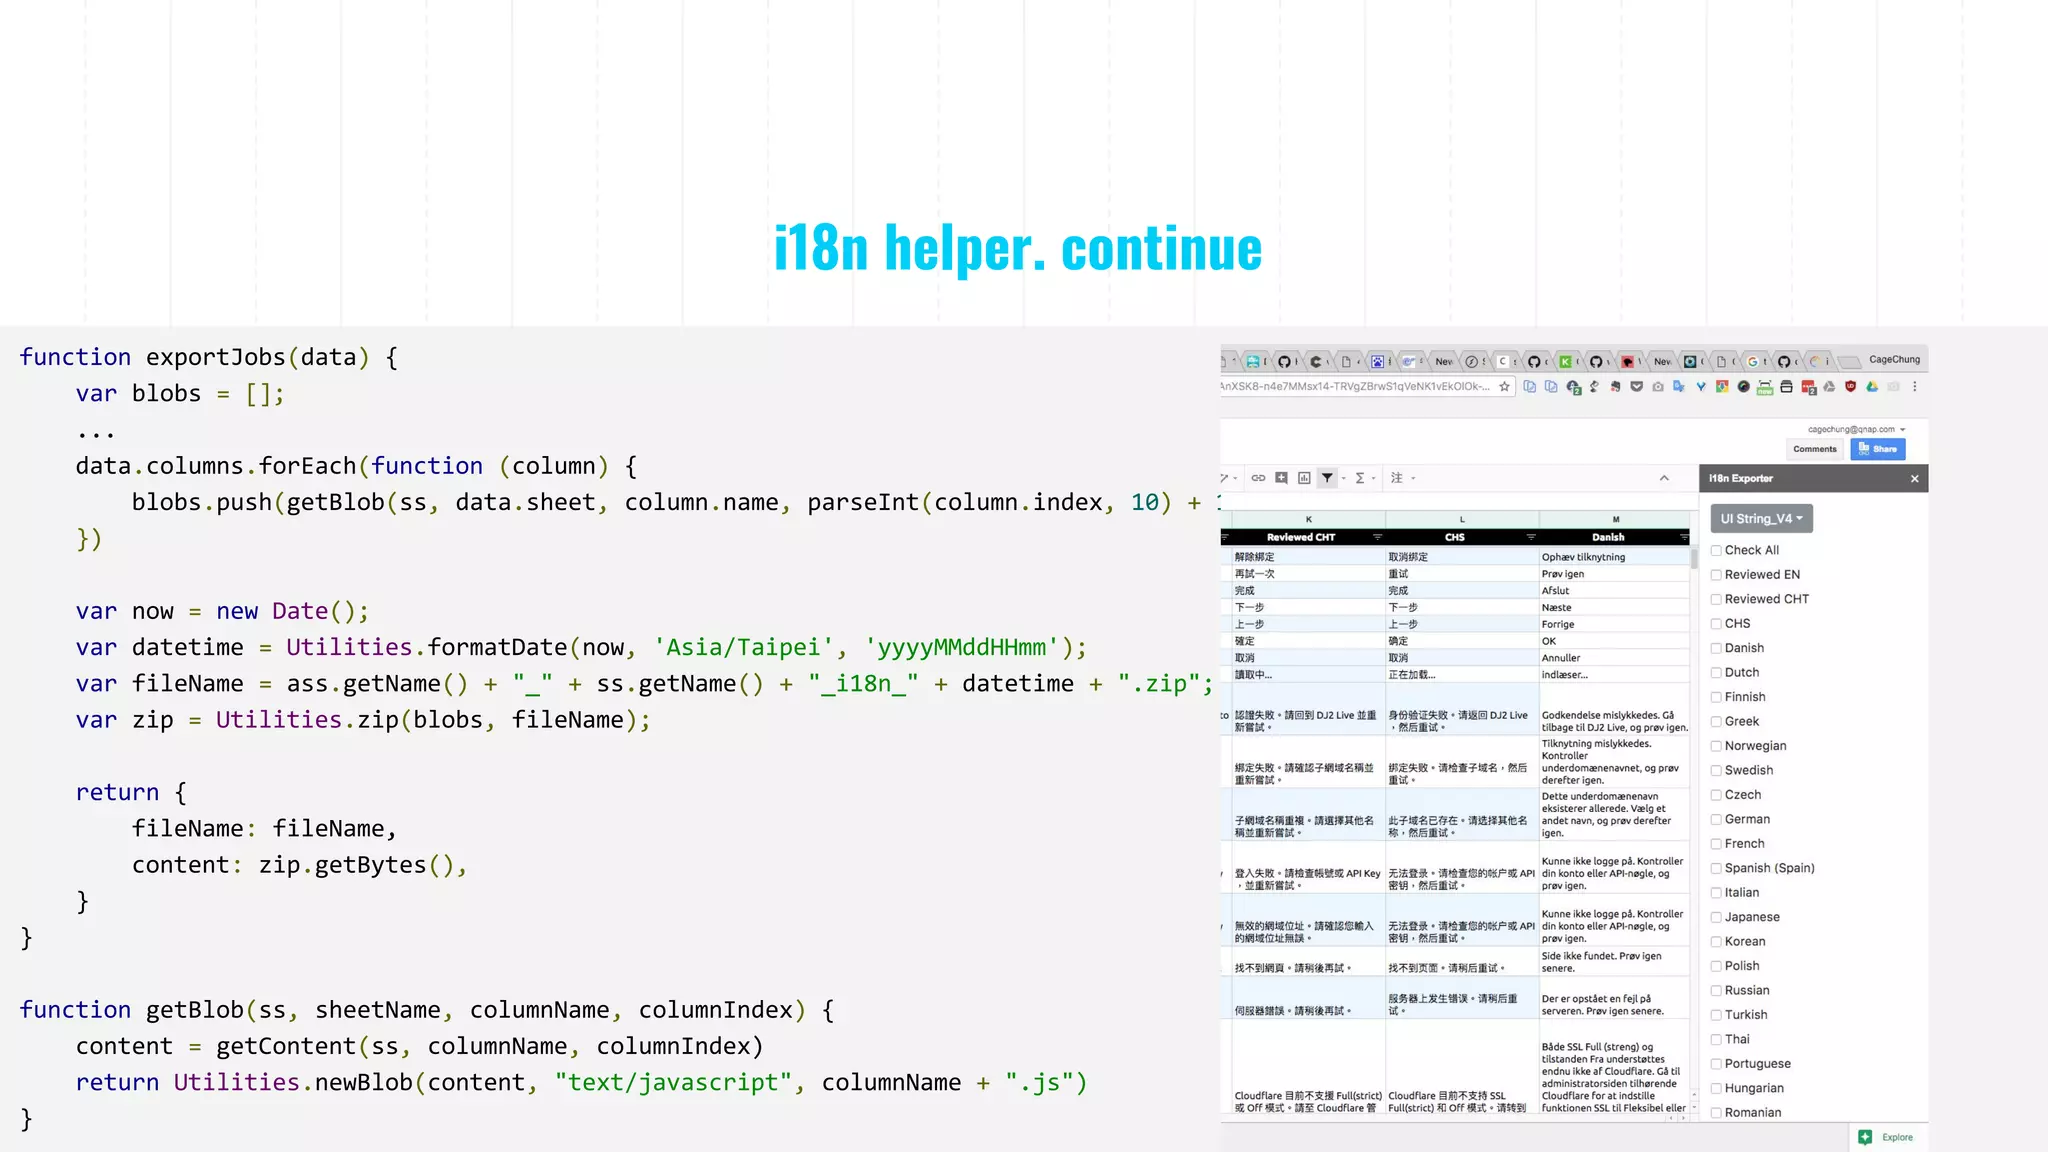
Task: Enable the Reviewed EN checkbox
Action: pos(1716,575)
